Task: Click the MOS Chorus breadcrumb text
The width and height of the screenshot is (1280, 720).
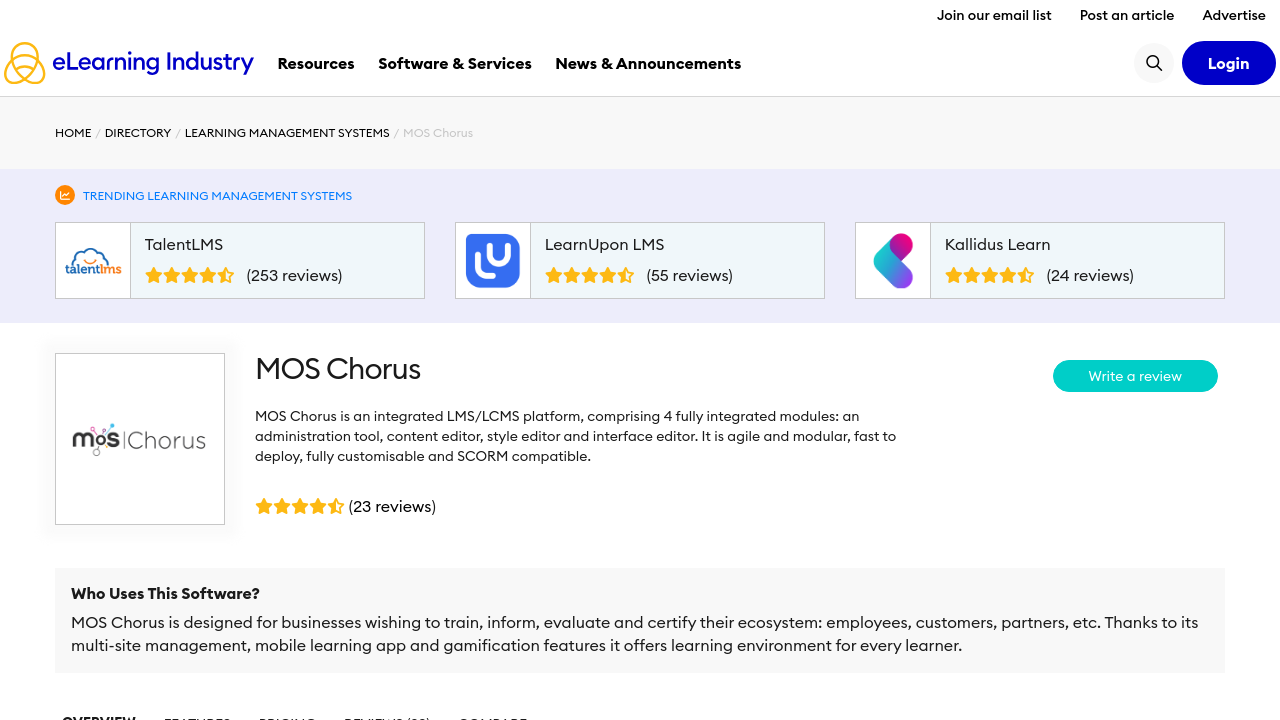Action: (x=438, y=133)
